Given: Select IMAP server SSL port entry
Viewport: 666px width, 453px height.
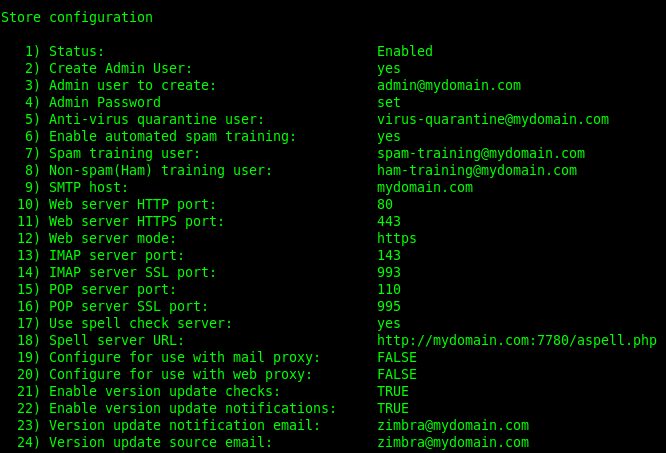Looking at the screenshot, I should click(116, 273).
